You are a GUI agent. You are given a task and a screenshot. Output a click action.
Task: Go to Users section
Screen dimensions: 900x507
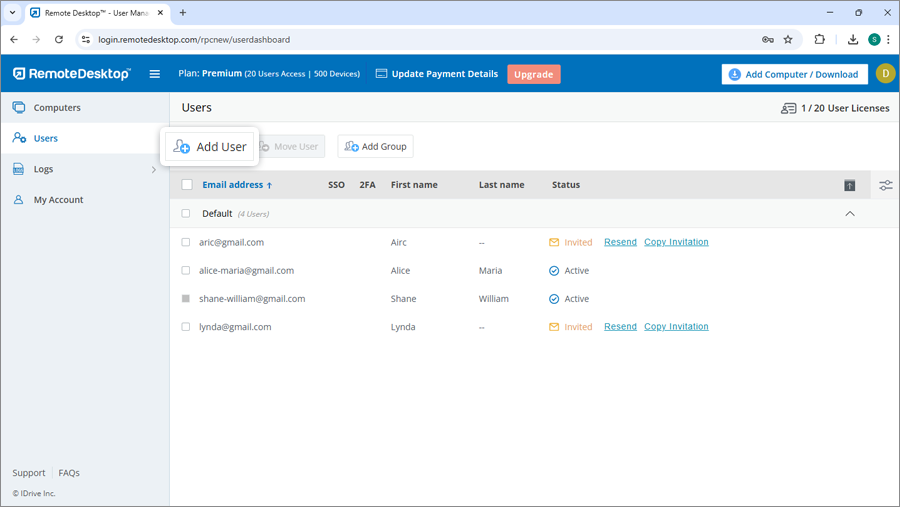tap(84, 138)
